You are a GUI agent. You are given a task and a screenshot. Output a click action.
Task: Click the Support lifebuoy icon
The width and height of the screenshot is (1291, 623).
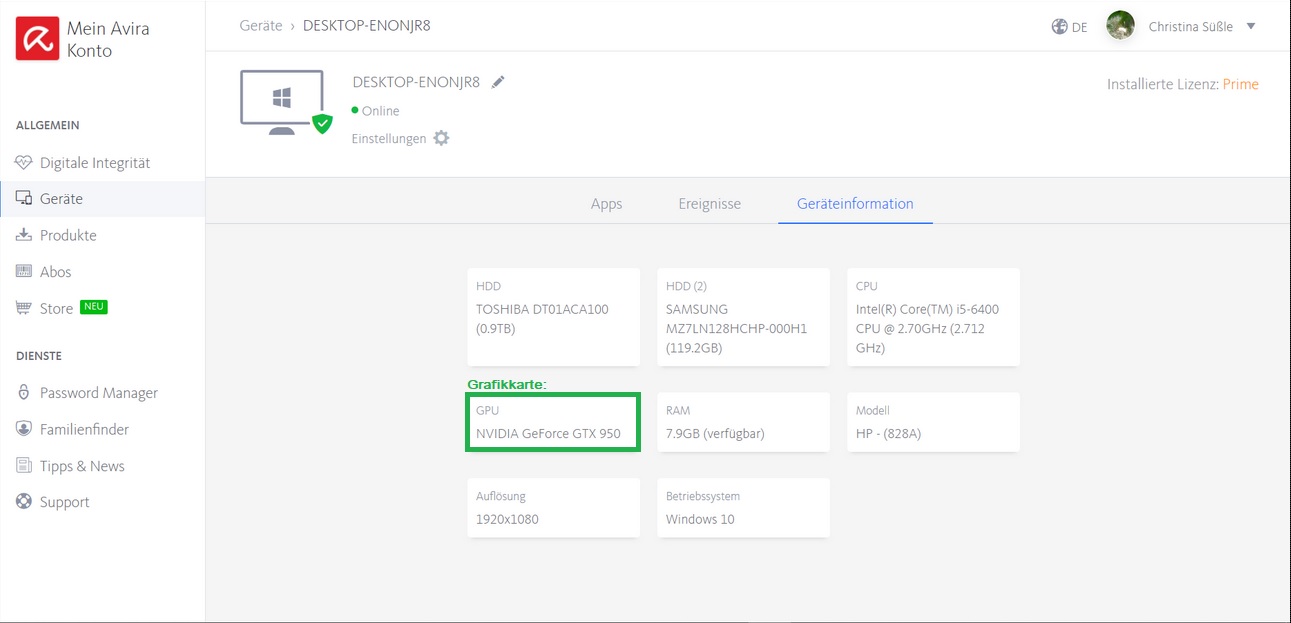(x=24, y=502)
